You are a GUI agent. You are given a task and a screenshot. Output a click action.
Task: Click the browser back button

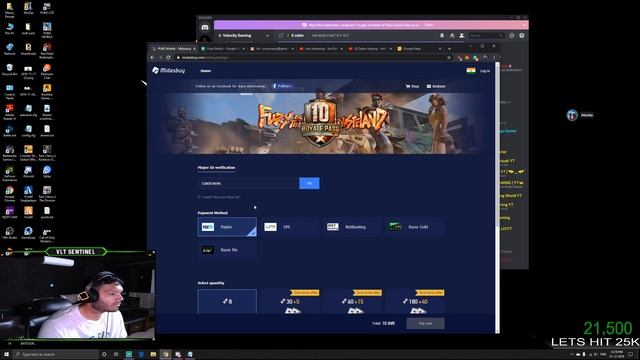[x=152, y=58]
